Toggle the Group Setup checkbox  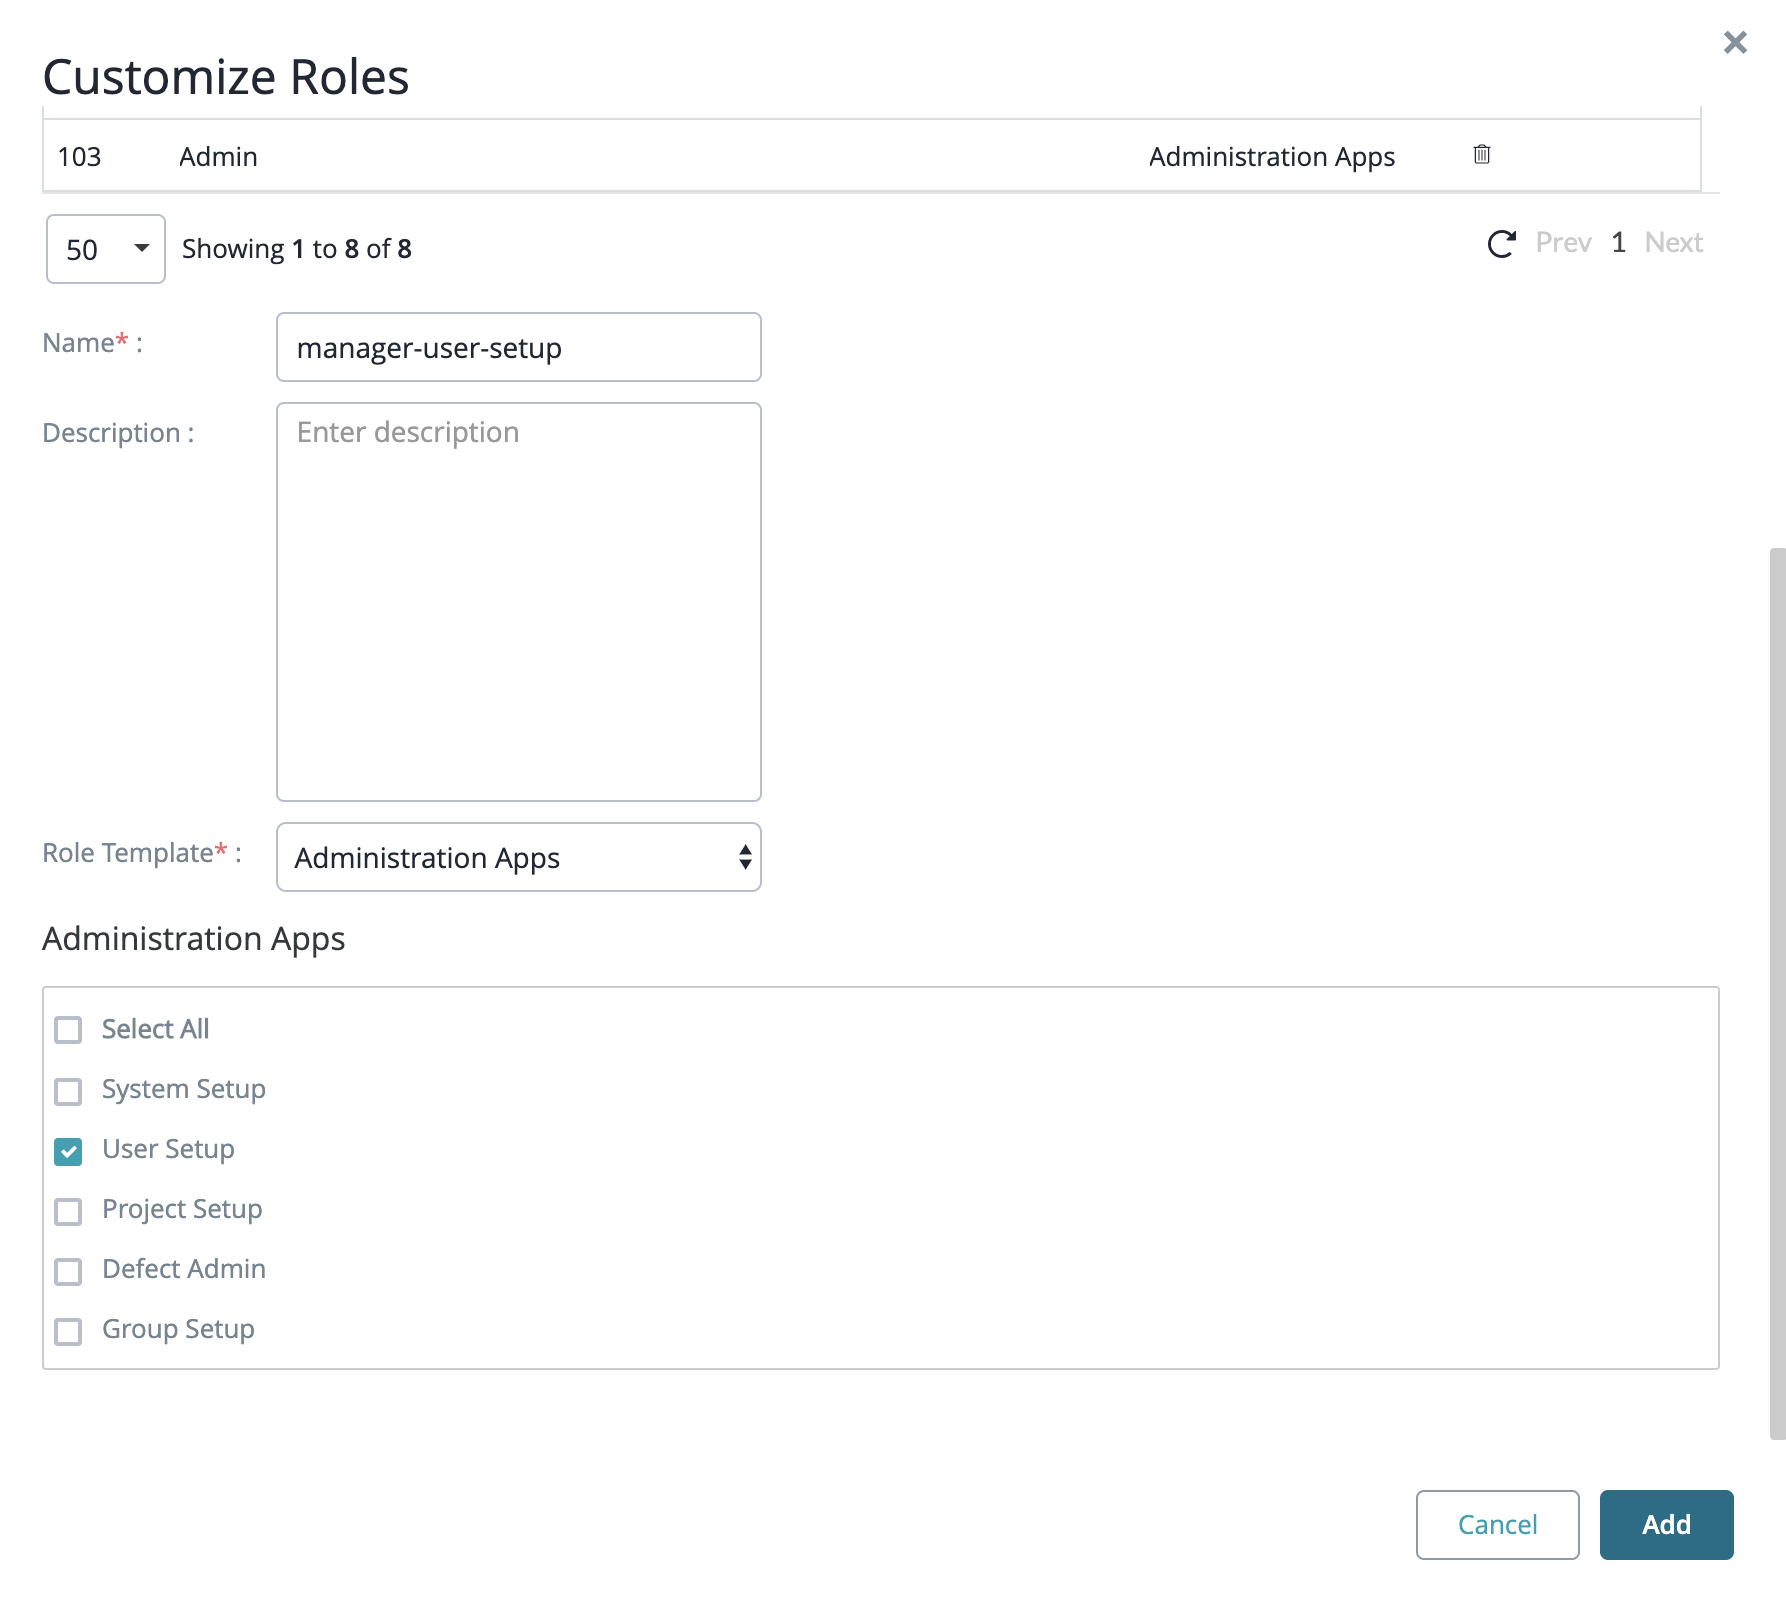pos(68,1331)
